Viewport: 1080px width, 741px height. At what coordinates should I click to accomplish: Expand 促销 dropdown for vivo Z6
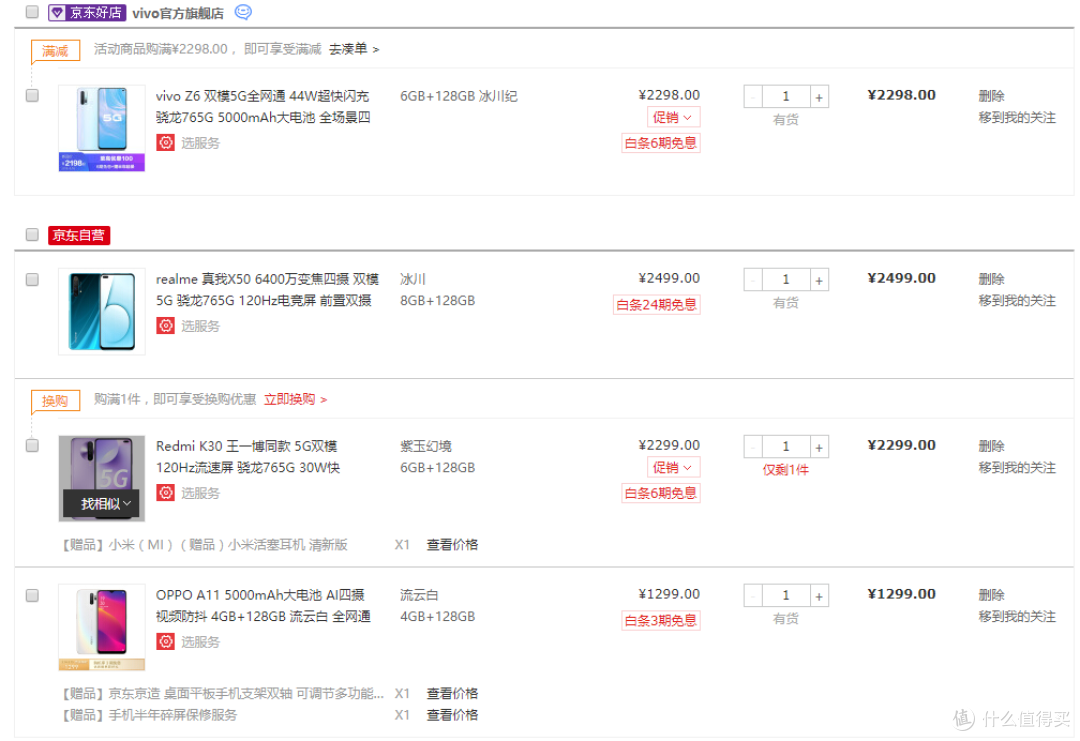click(673, 117)
